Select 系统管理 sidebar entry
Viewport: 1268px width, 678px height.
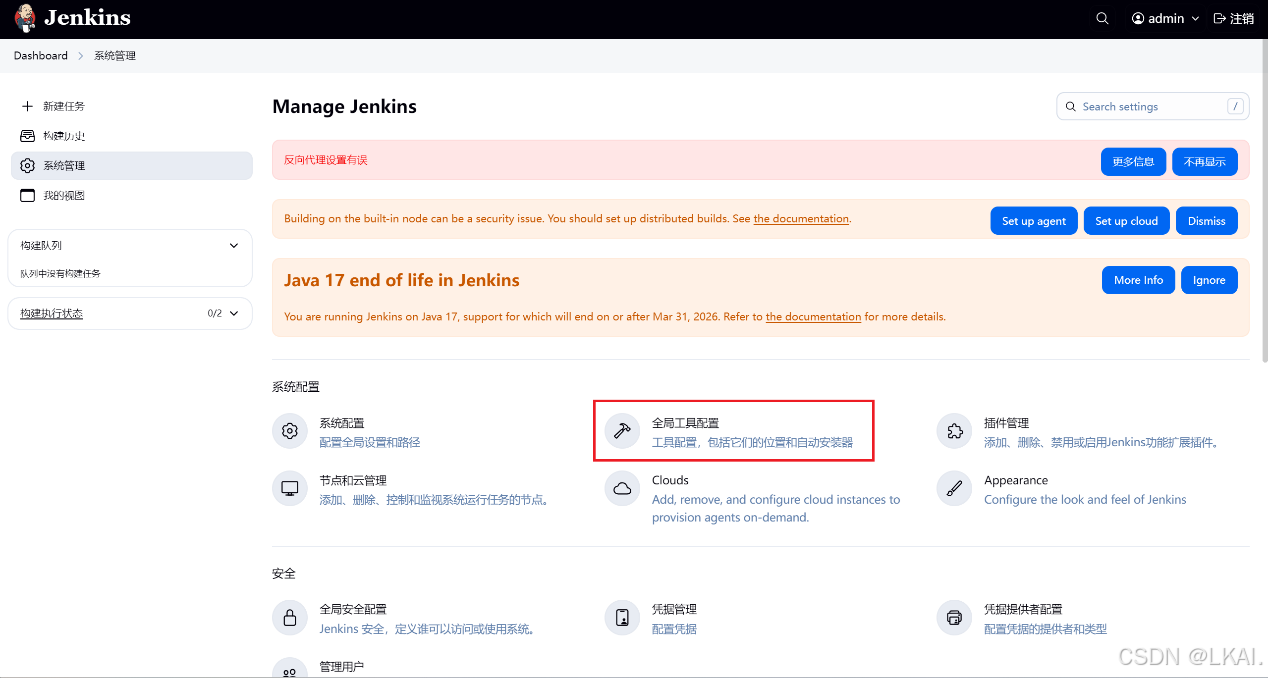[x=132, y=166]
